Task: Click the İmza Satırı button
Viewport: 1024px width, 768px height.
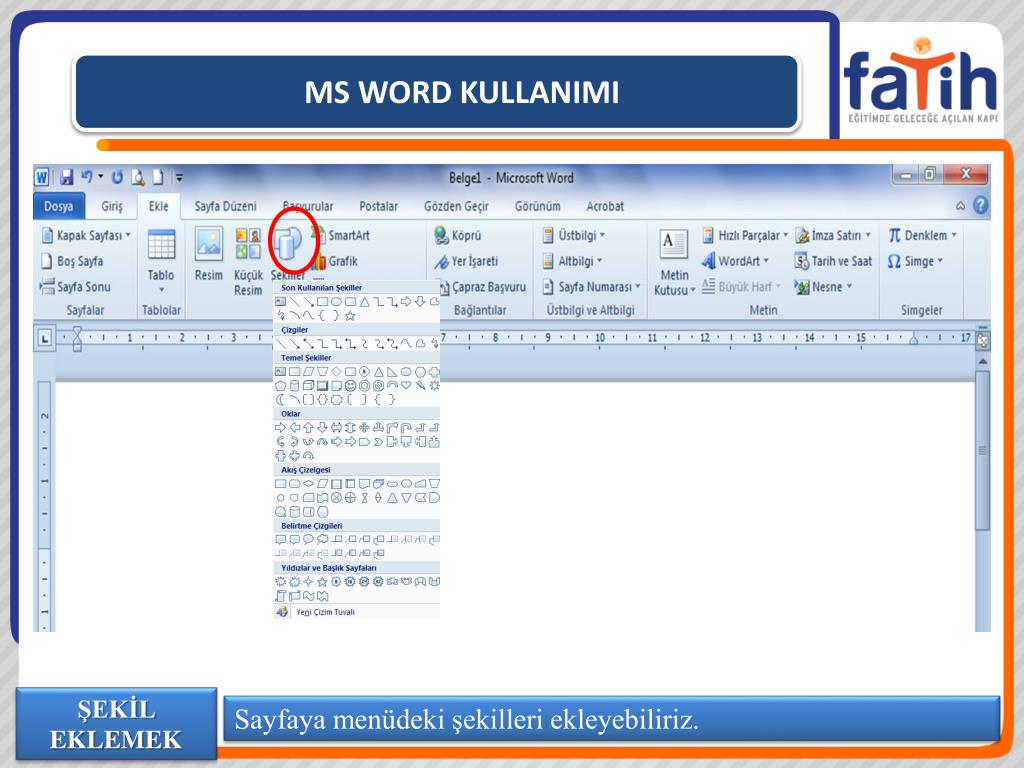Action: pyautogui.click(x=833, y=235)
